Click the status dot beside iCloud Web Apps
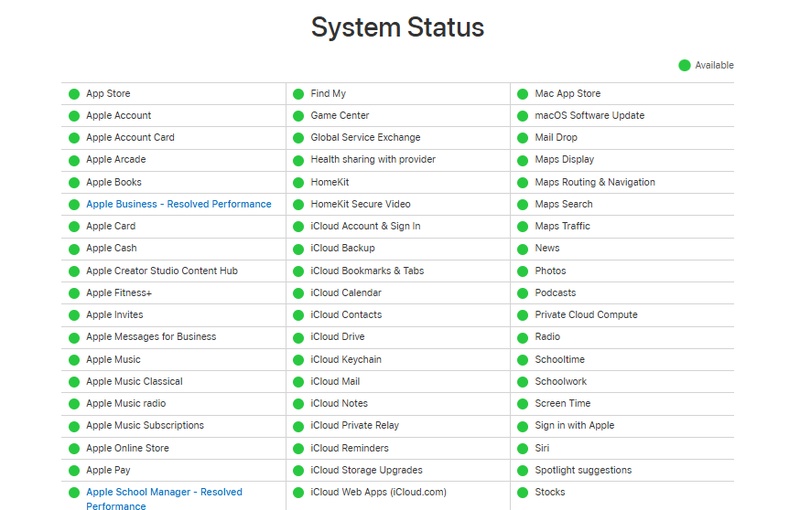The height and width of the screenshot is (510, 800). point(298,493)
